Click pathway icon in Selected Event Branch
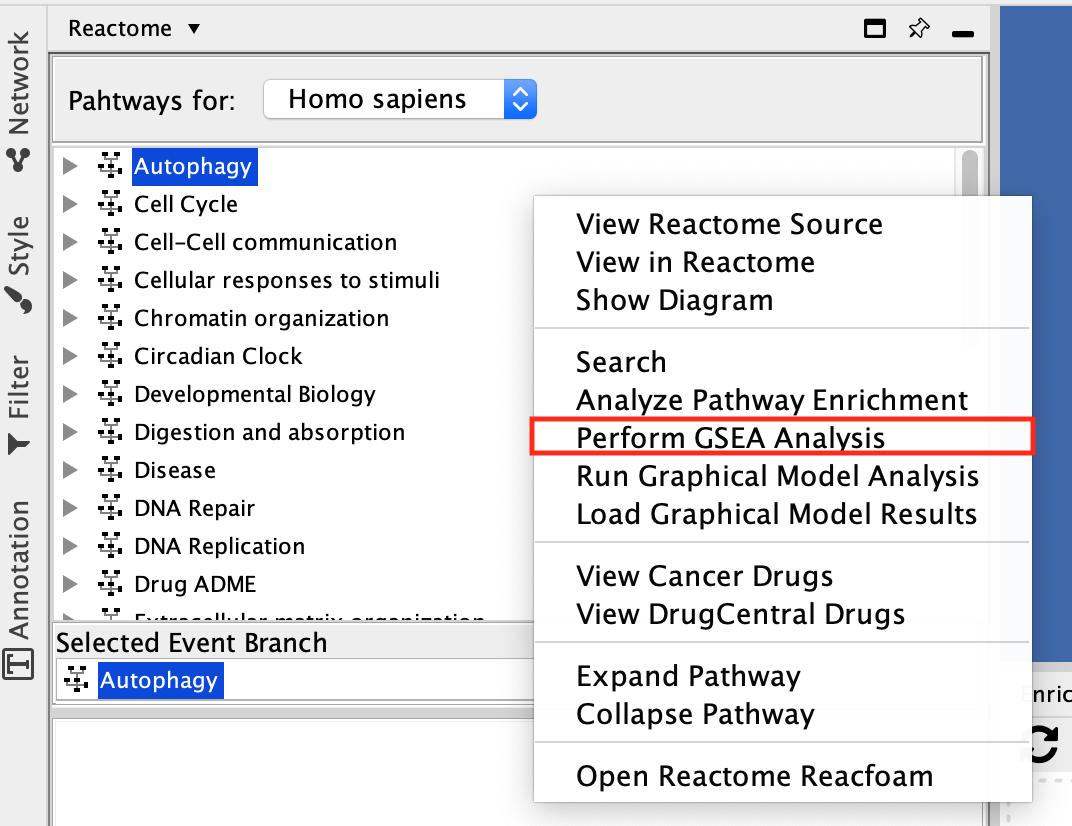This screenshot has height=826, width=1072. (x=76, y=681)
